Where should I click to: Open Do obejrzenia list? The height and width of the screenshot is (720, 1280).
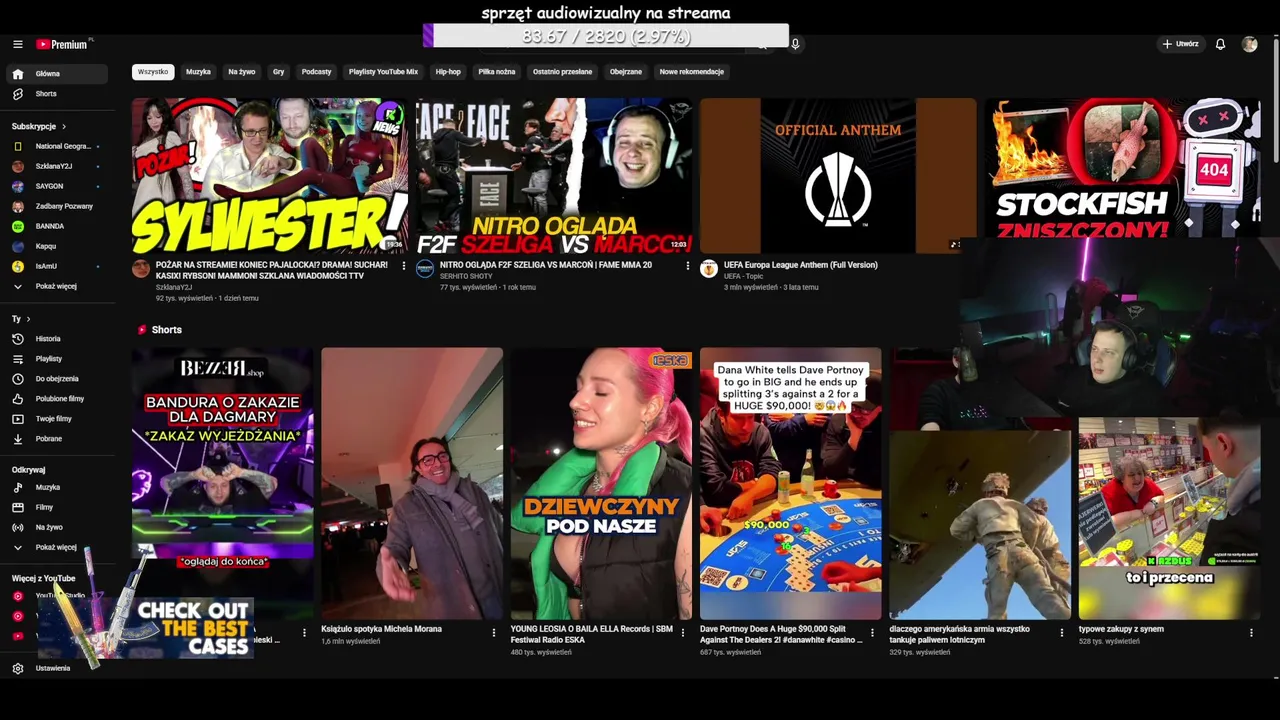click(x=59, y=379)
